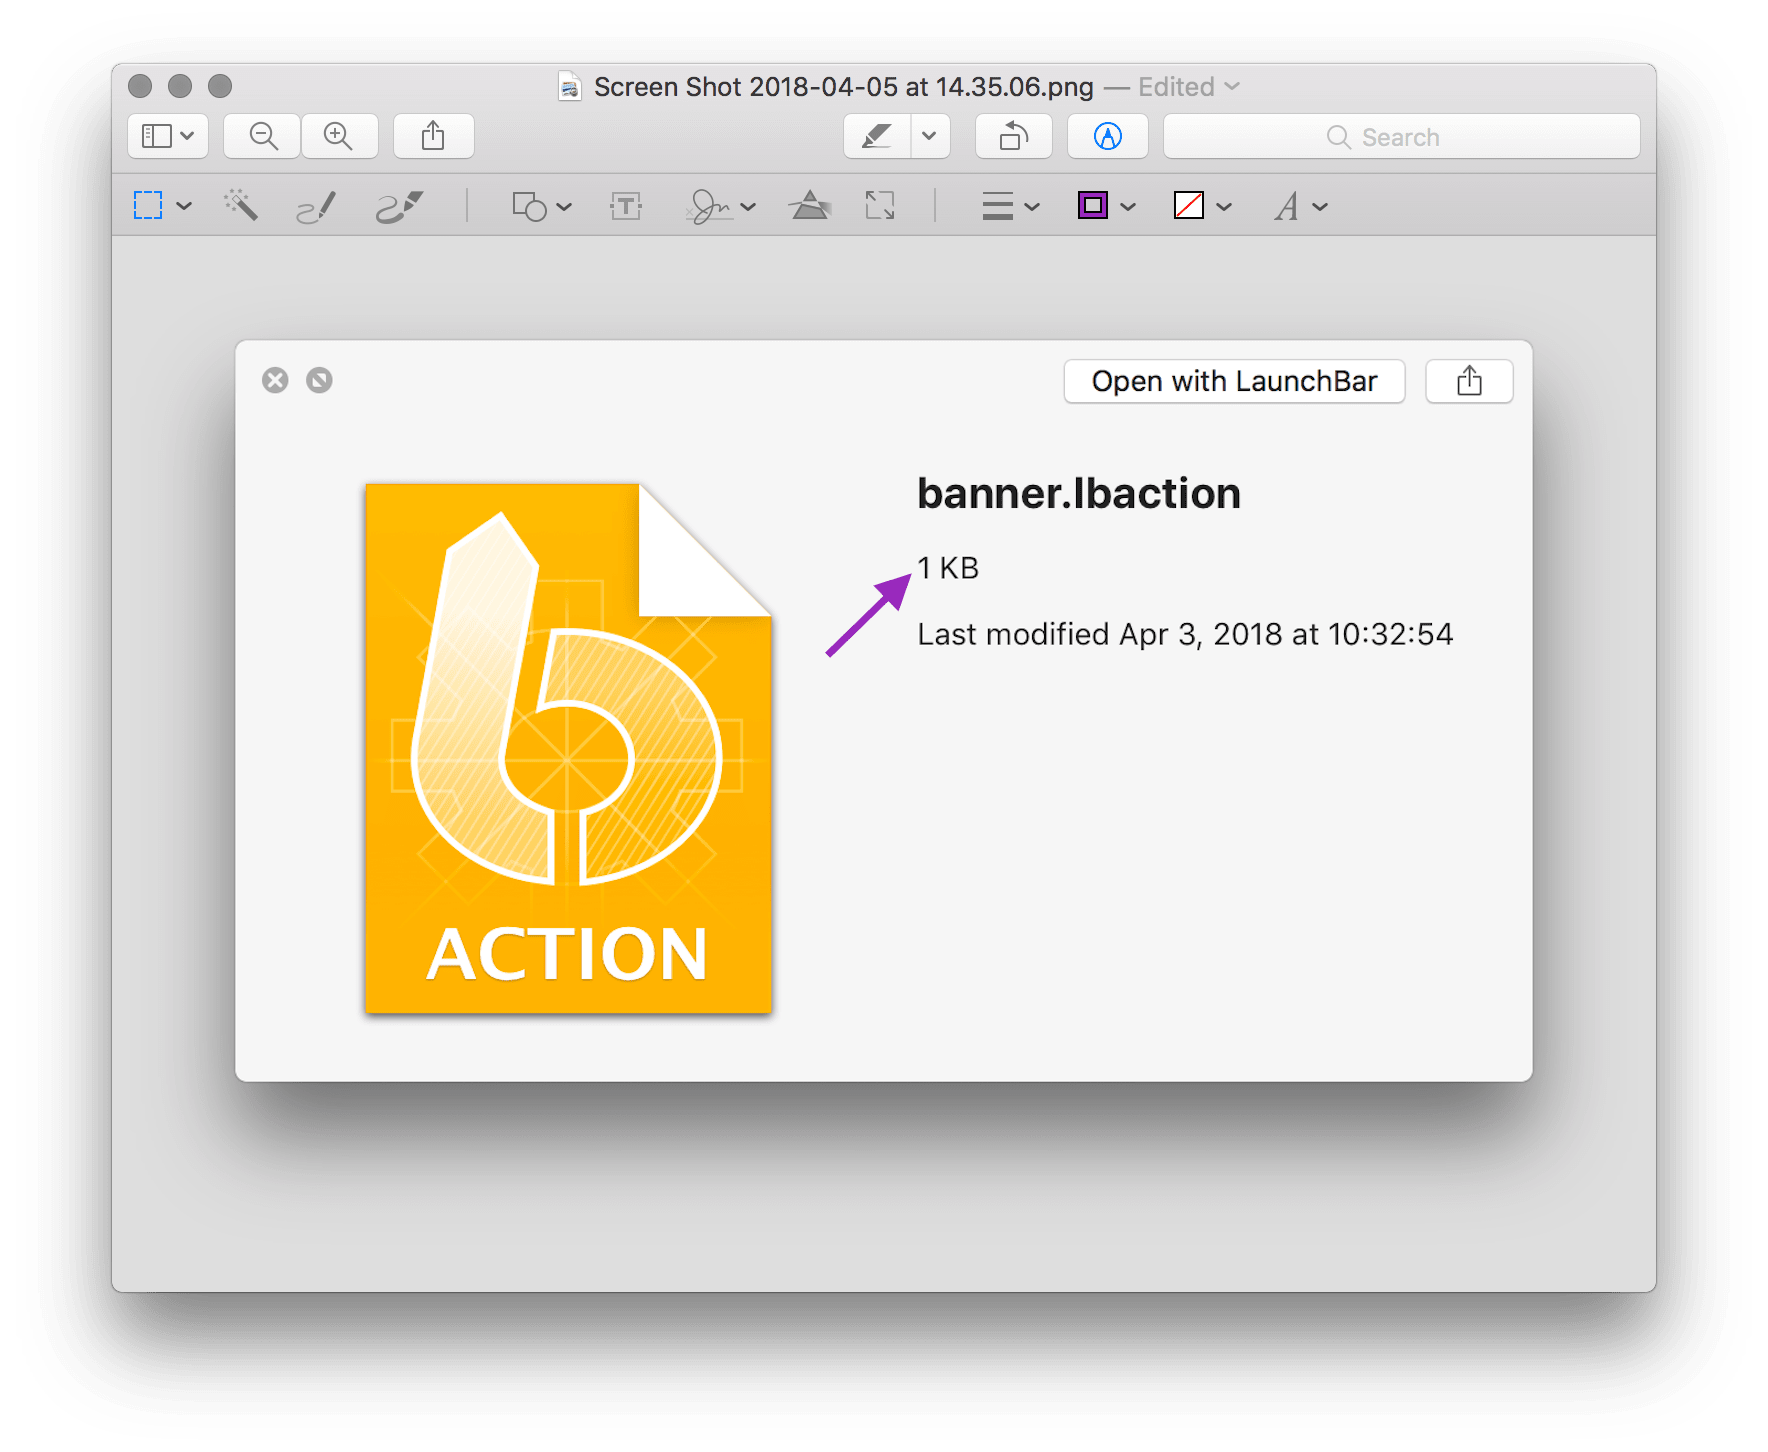Open the Adjust Color prism tool
This screenshot has height=1452, width=1768.
point(809,206)
